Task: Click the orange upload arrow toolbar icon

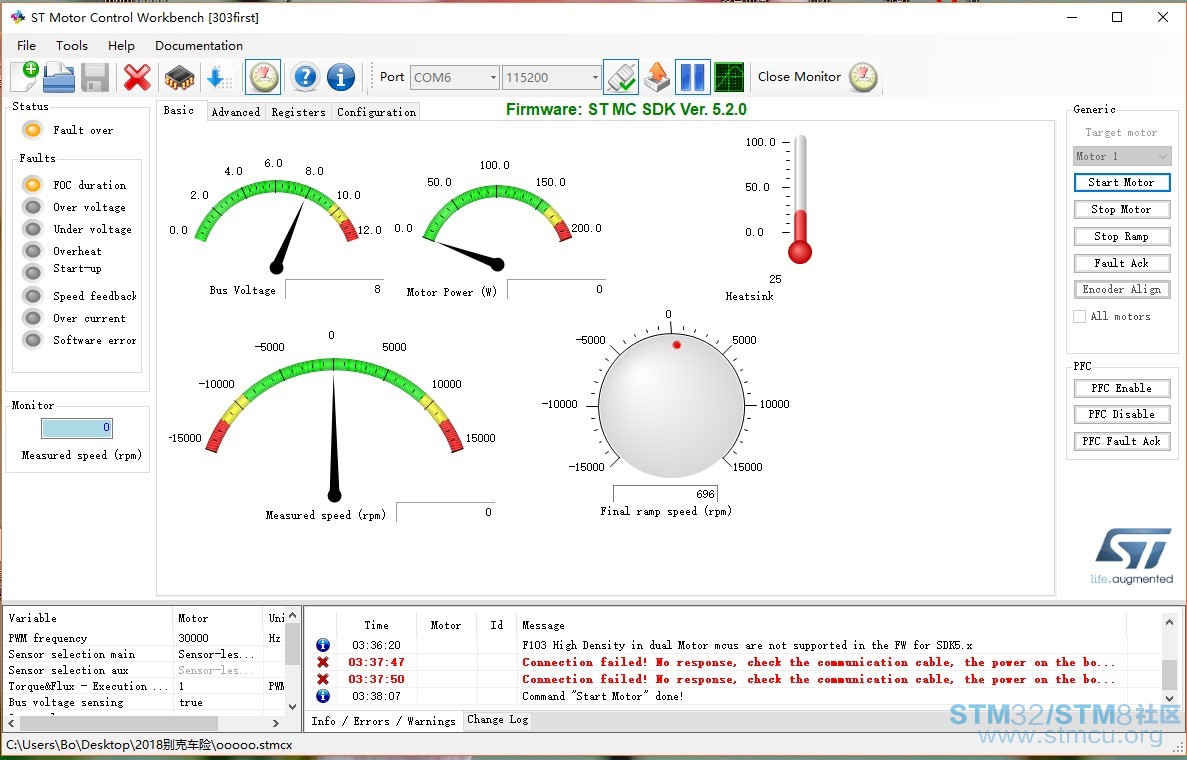Action: 657,77
